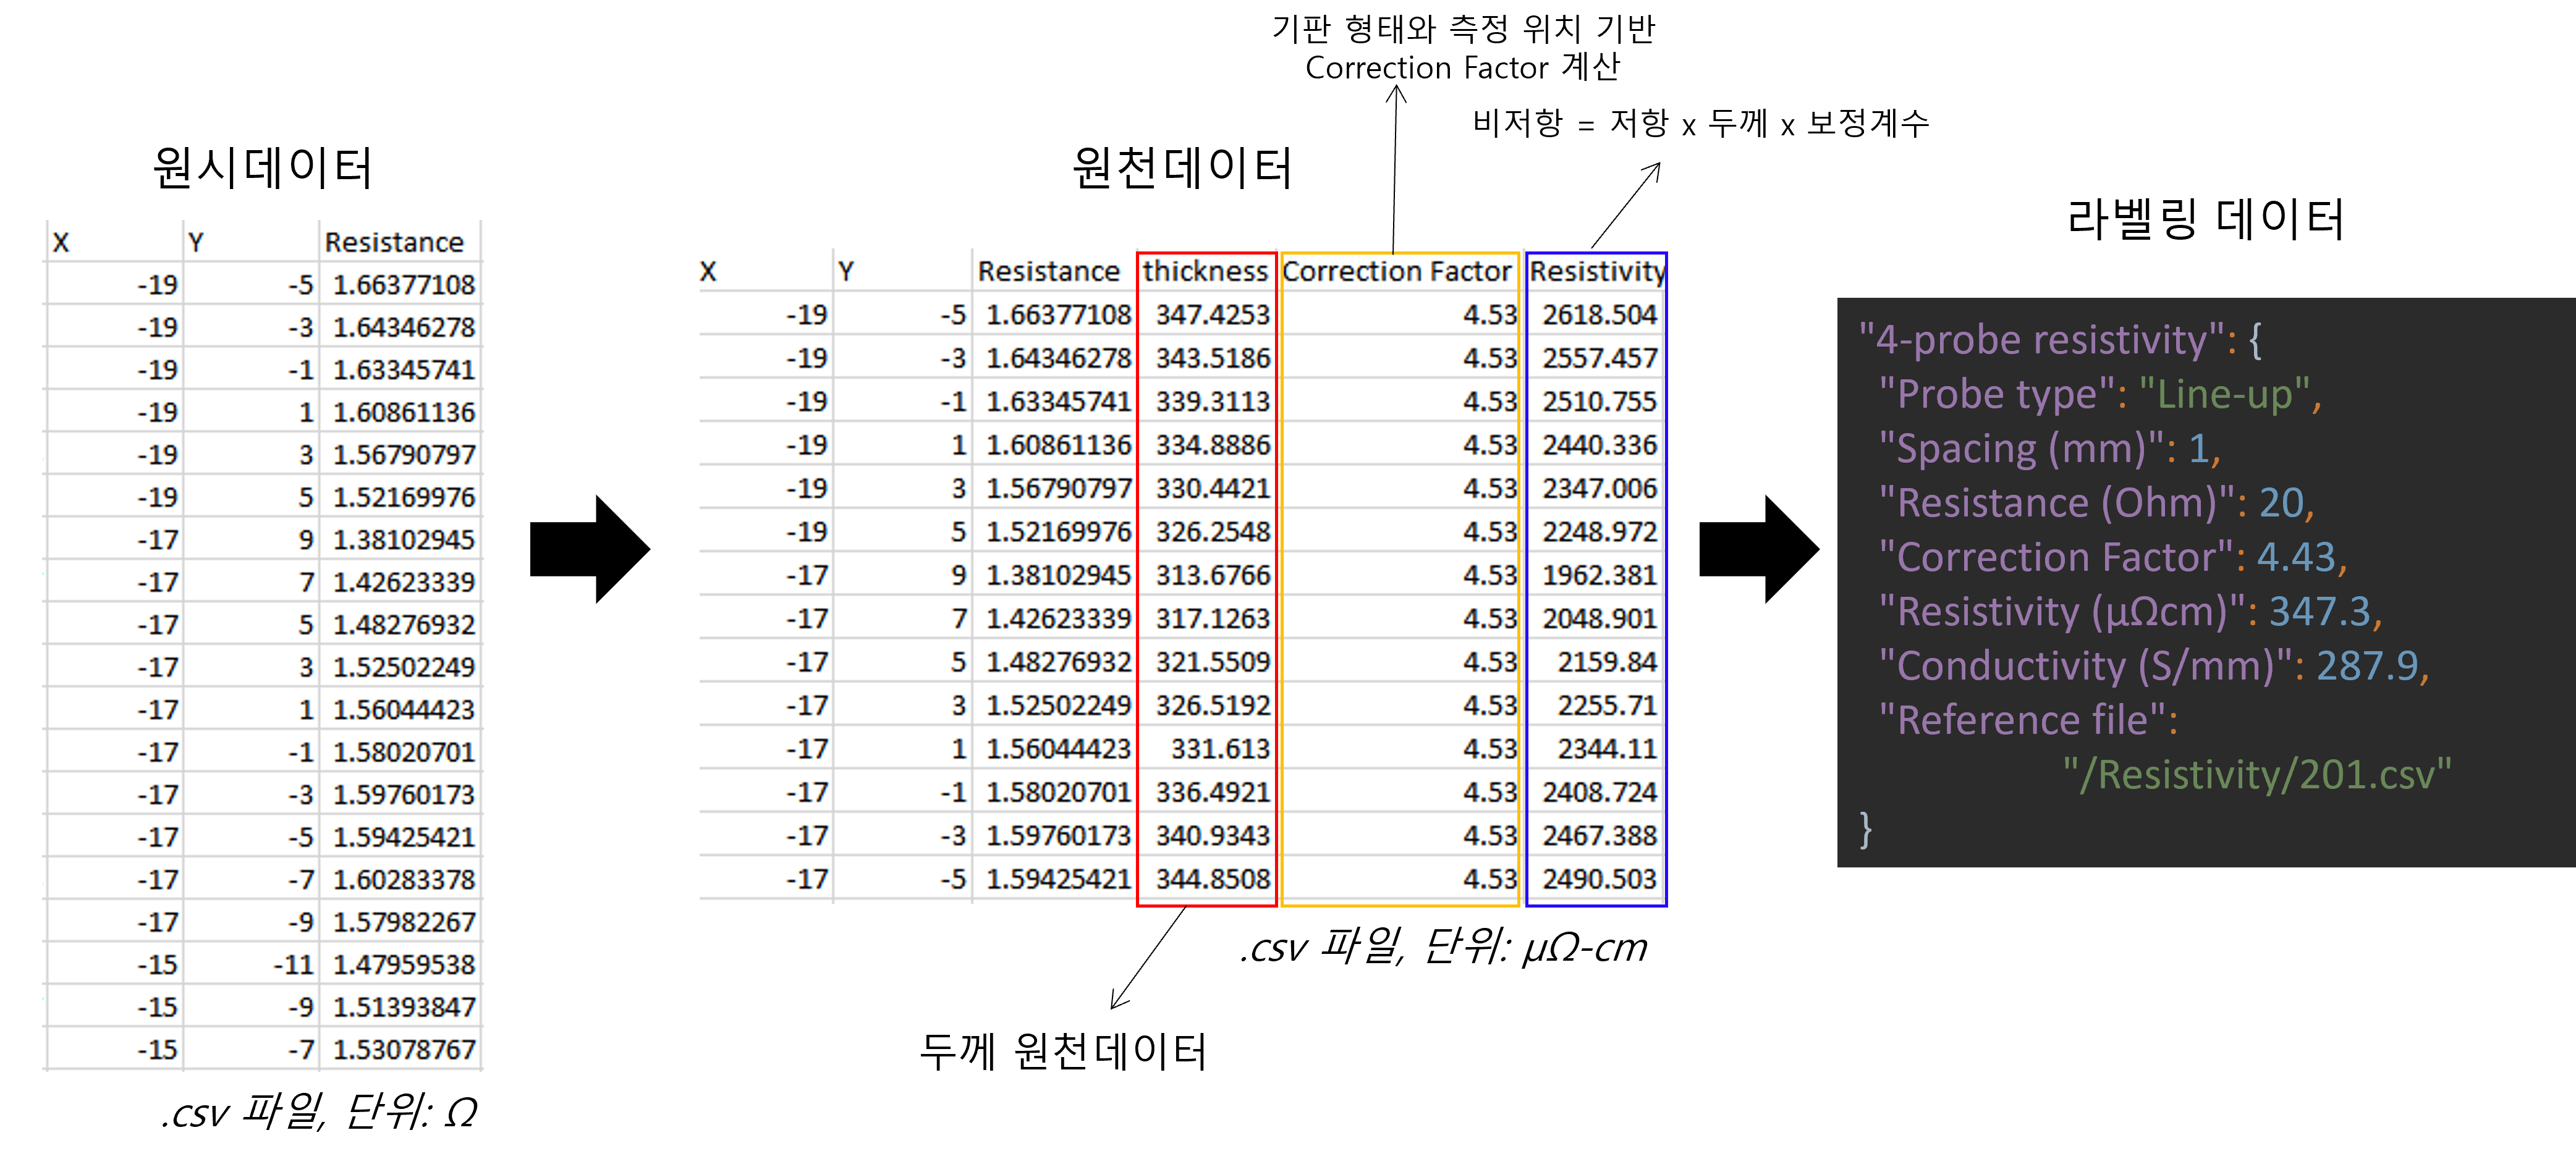
Task: Select thickness cell 339.3113
Action: point(1213,401)
